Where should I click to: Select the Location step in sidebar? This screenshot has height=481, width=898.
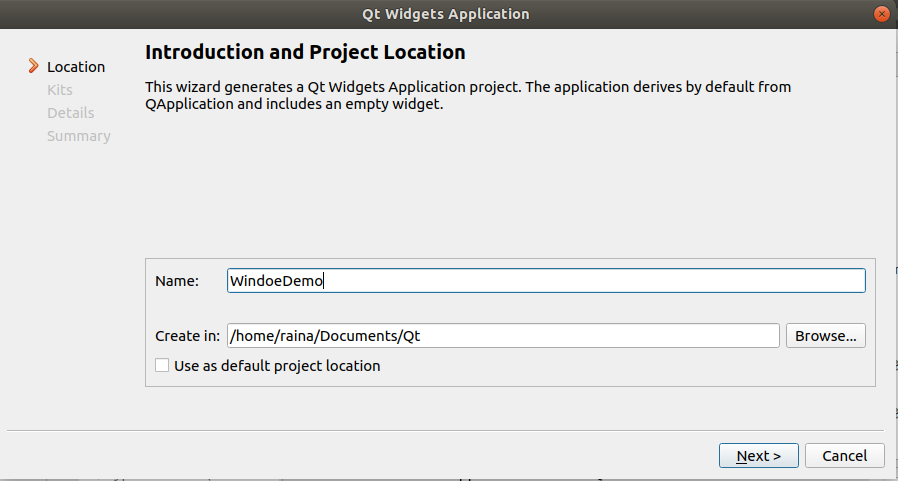pos(76,67)
